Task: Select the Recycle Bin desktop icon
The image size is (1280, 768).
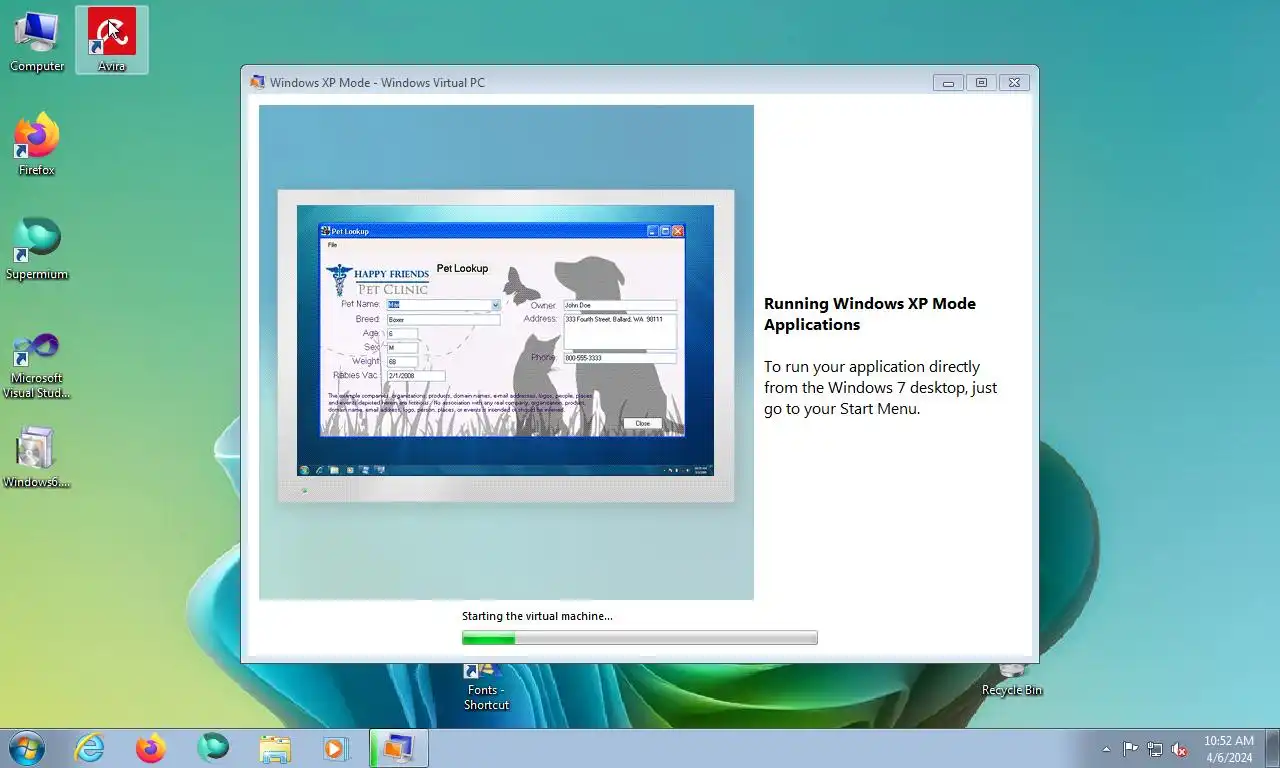Action: pos(1012,680)
